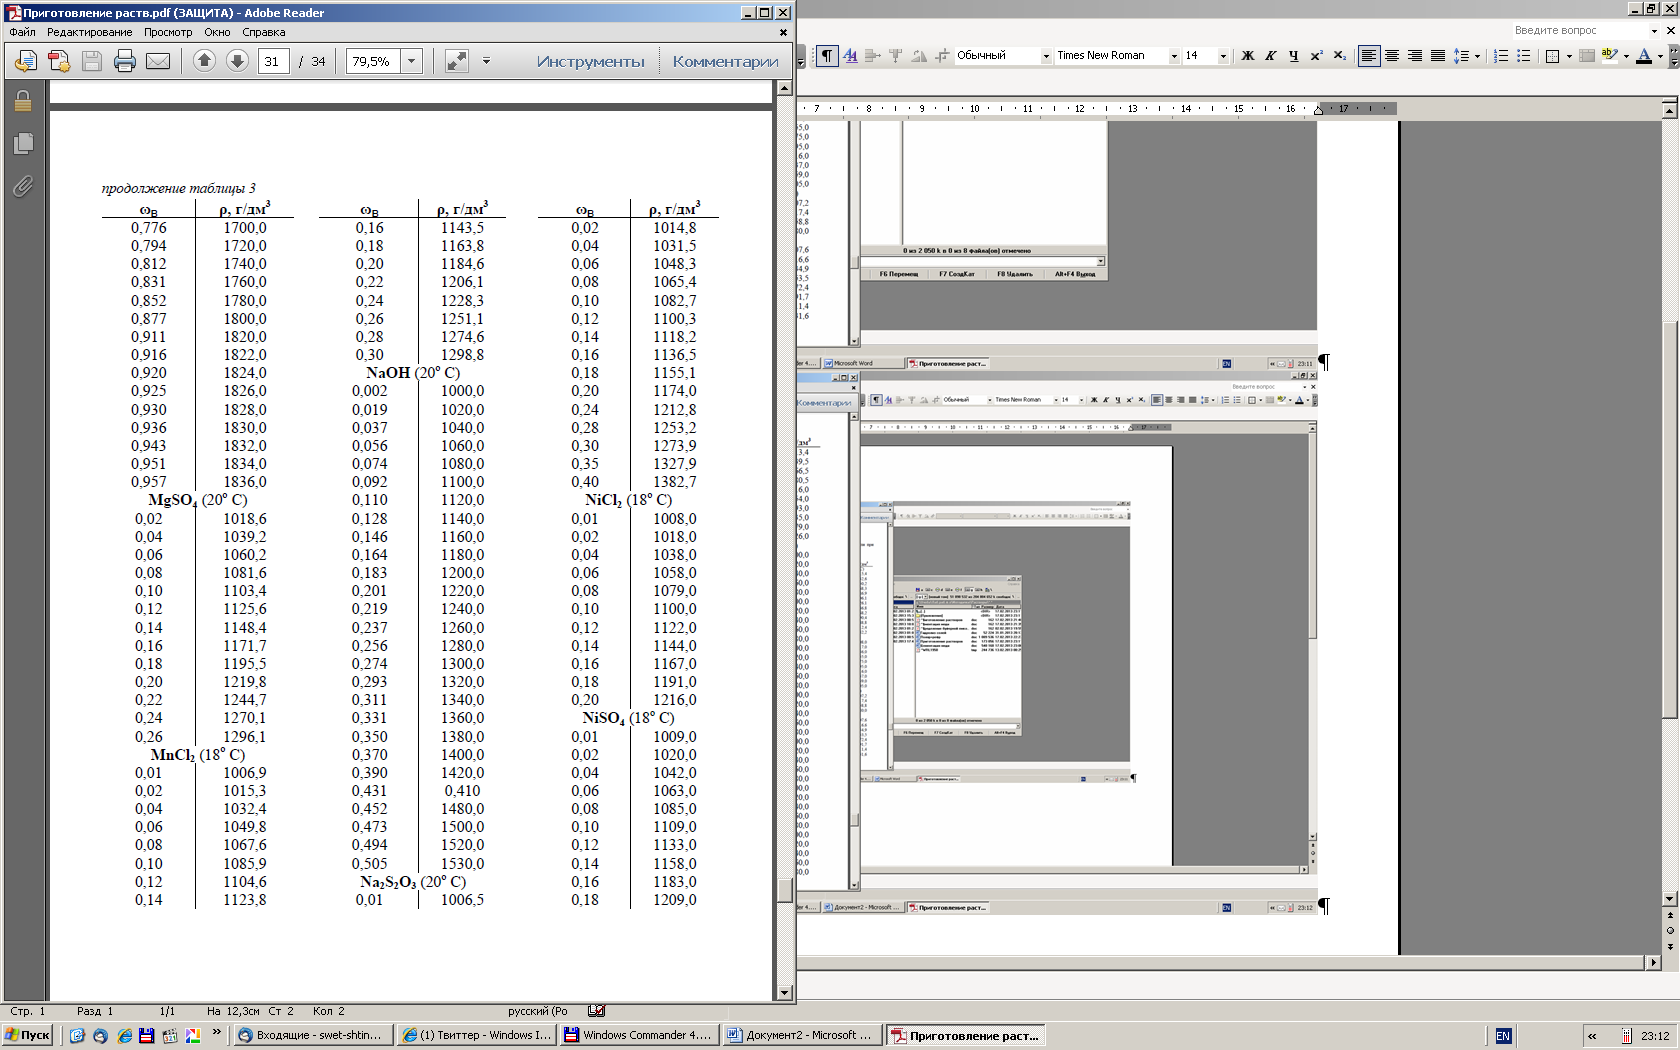Screen dimensions: 1680x1050
Task: Print the PDF using the printer icon
Action: (125, 61)
